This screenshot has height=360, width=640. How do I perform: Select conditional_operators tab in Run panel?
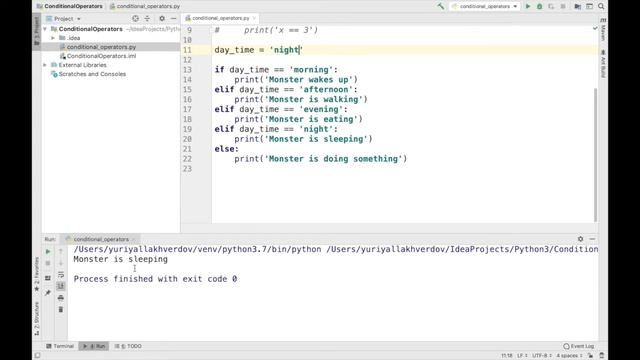[100, 239]
